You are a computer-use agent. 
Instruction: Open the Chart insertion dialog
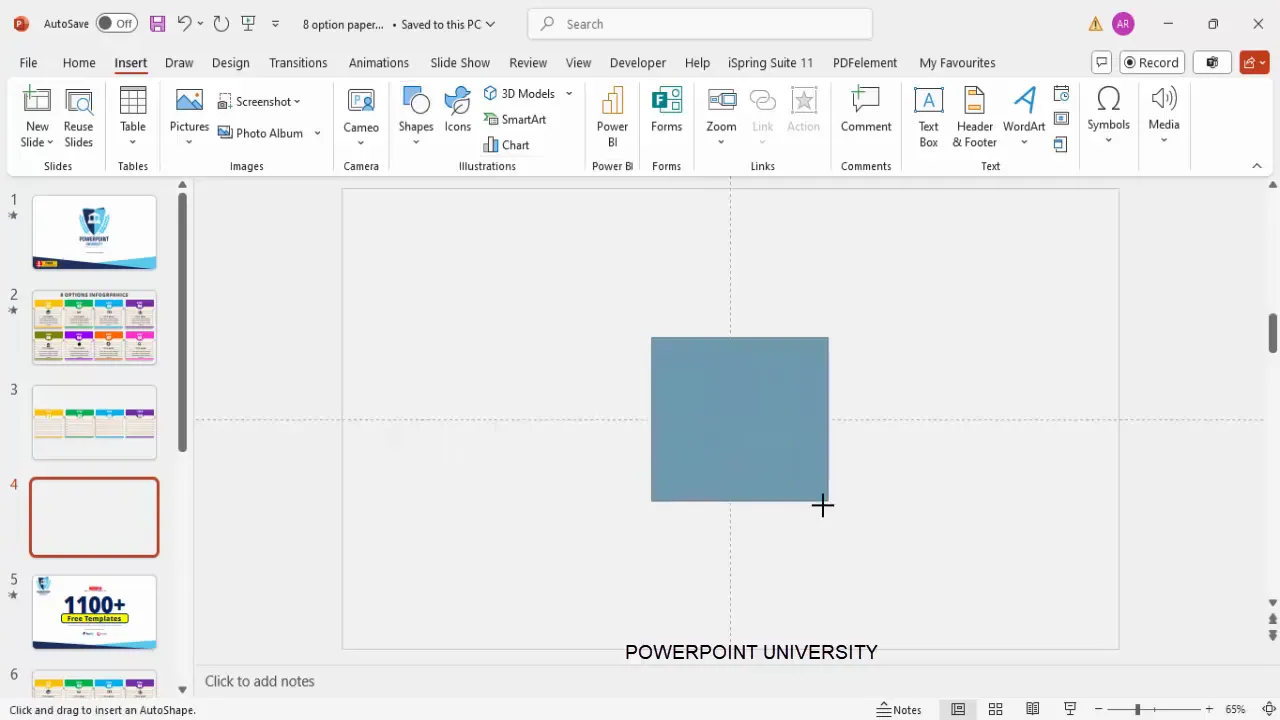tap(514, 145)
